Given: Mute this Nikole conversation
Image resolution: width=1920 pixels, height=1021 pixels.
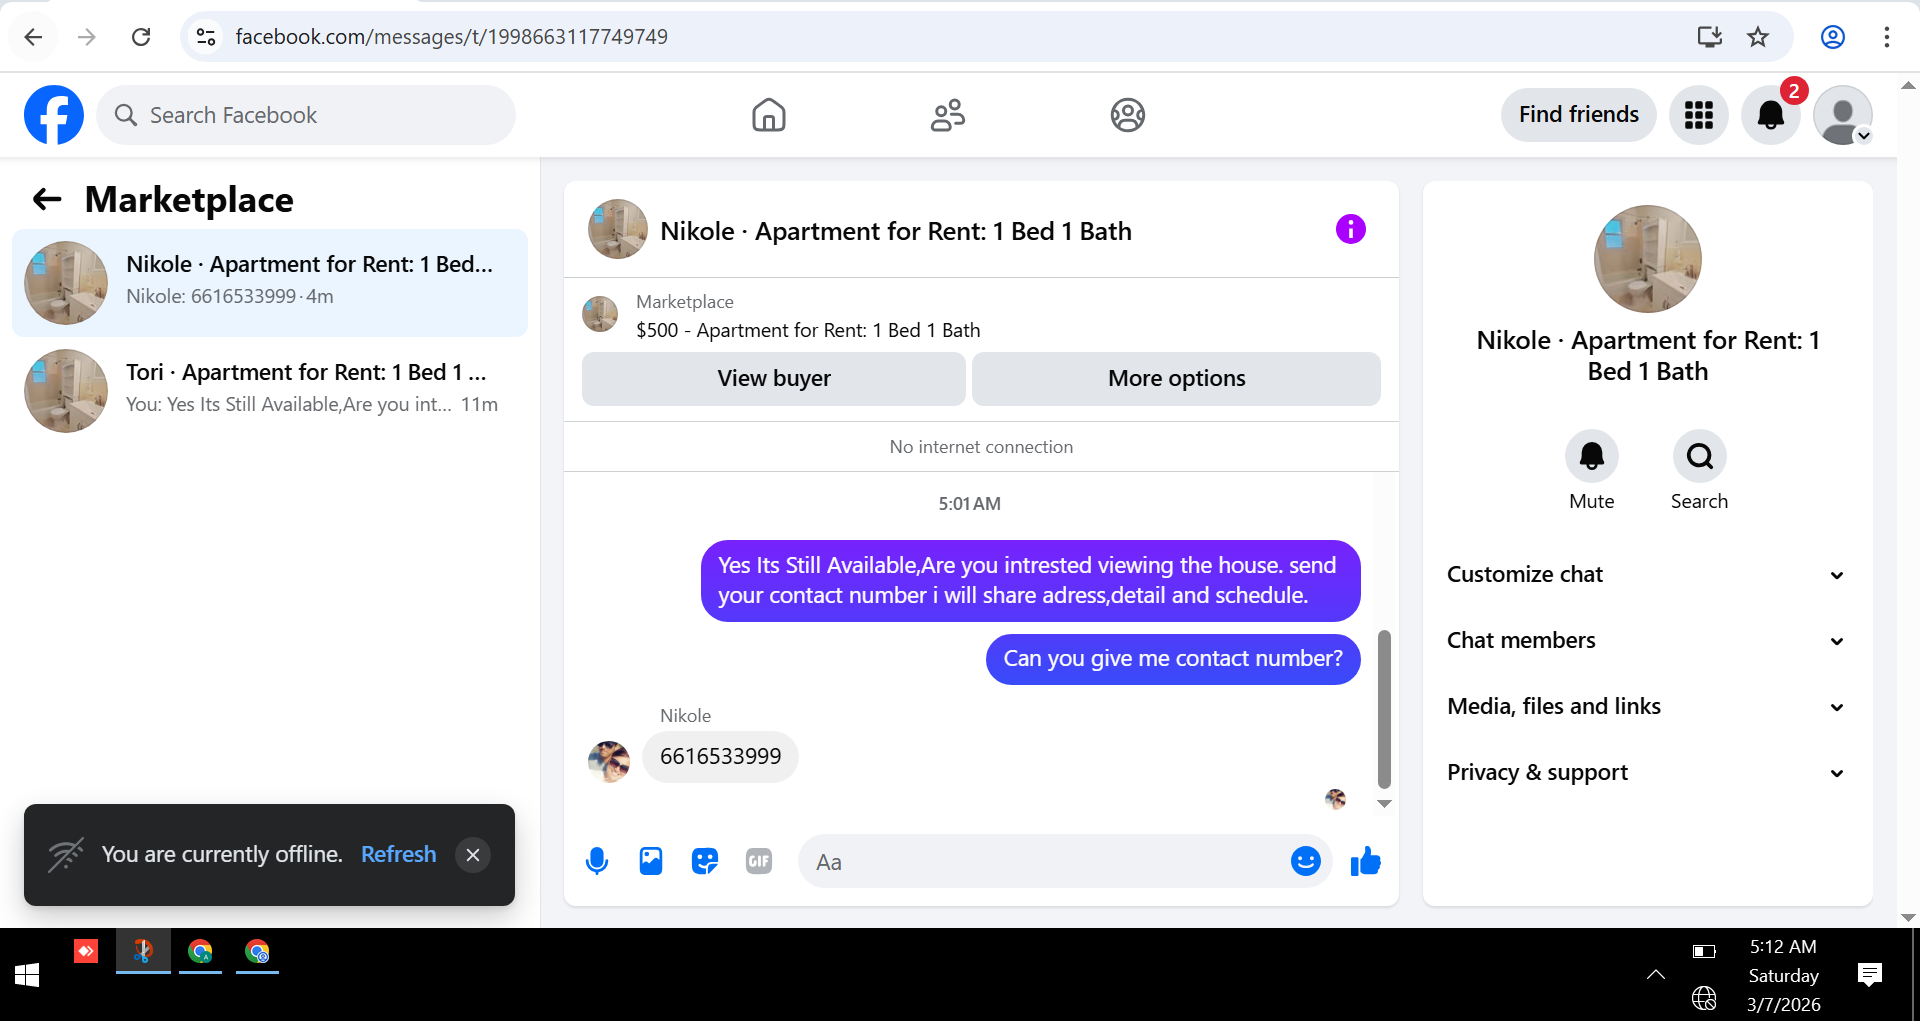Looking at the screenshot, I should (1591, 456).
